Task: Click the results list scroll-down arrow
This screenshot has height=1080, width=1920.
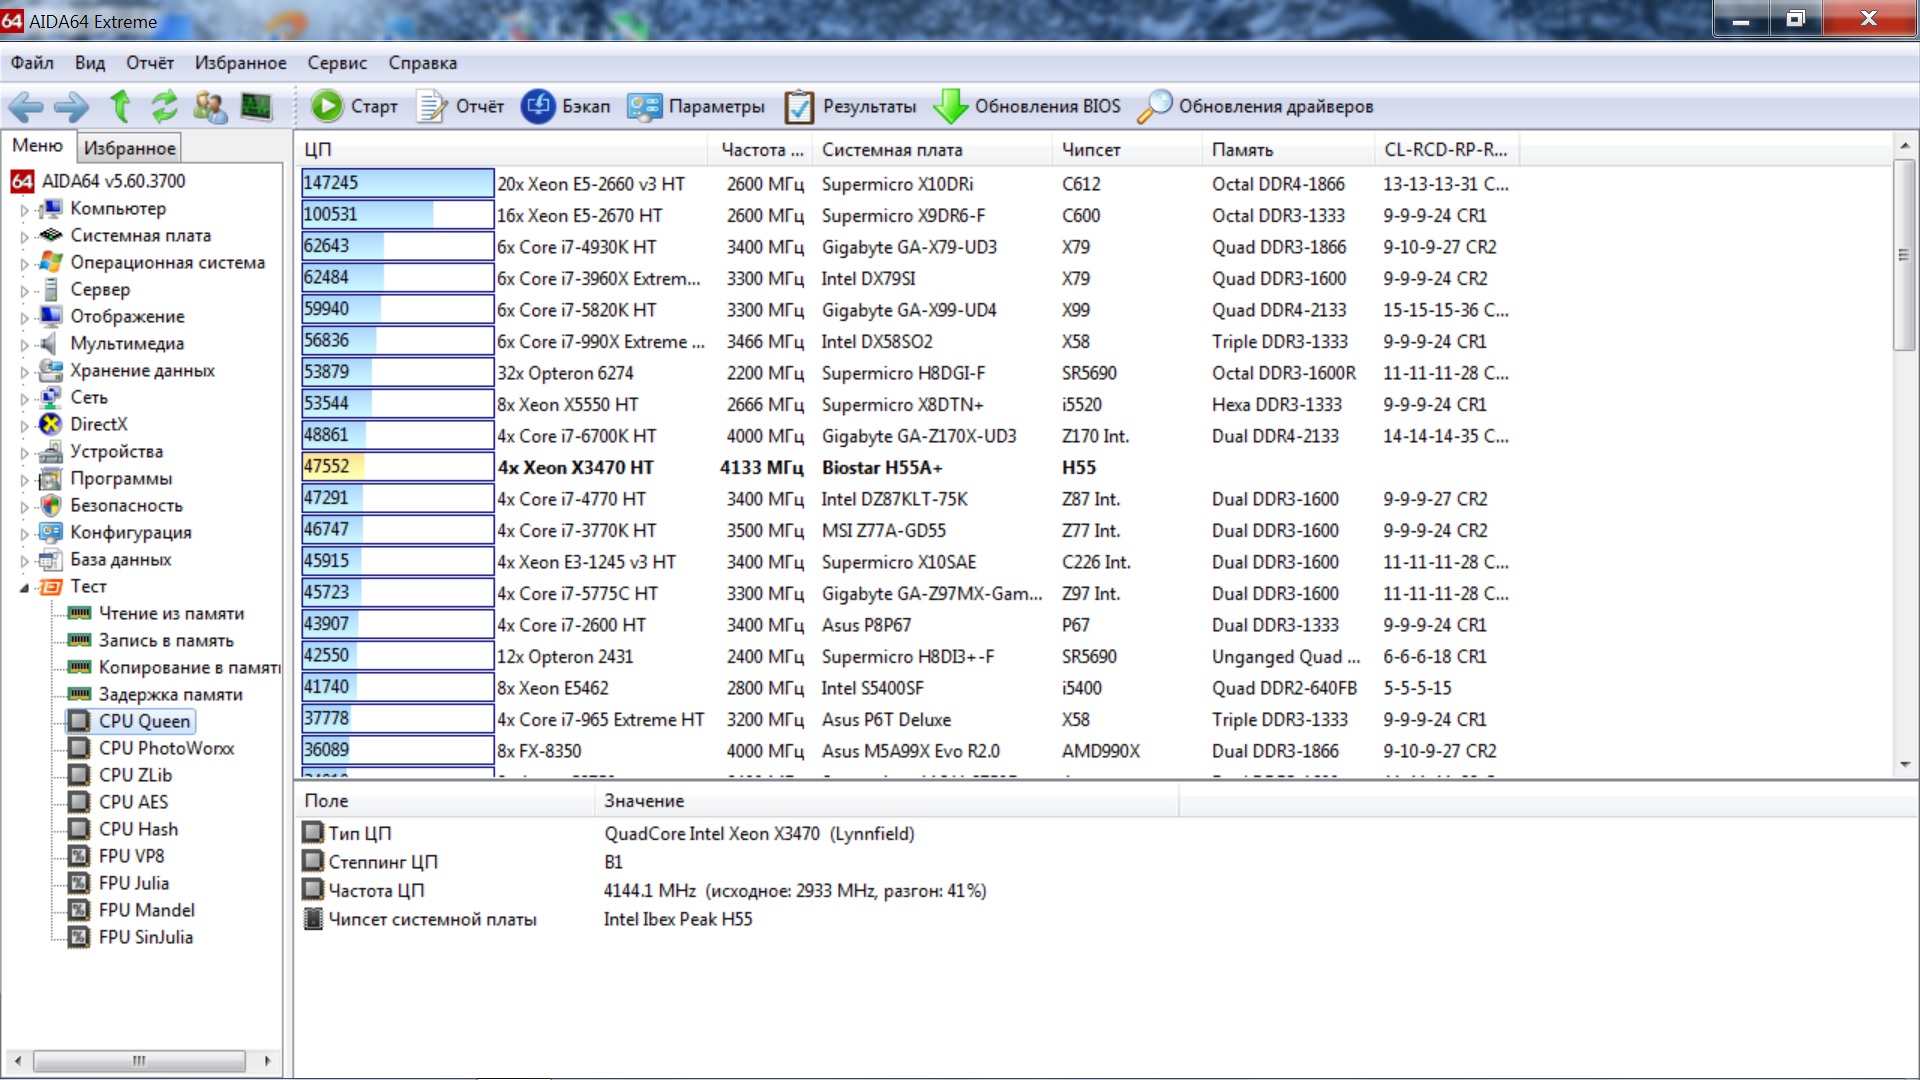Action: 1904,764
